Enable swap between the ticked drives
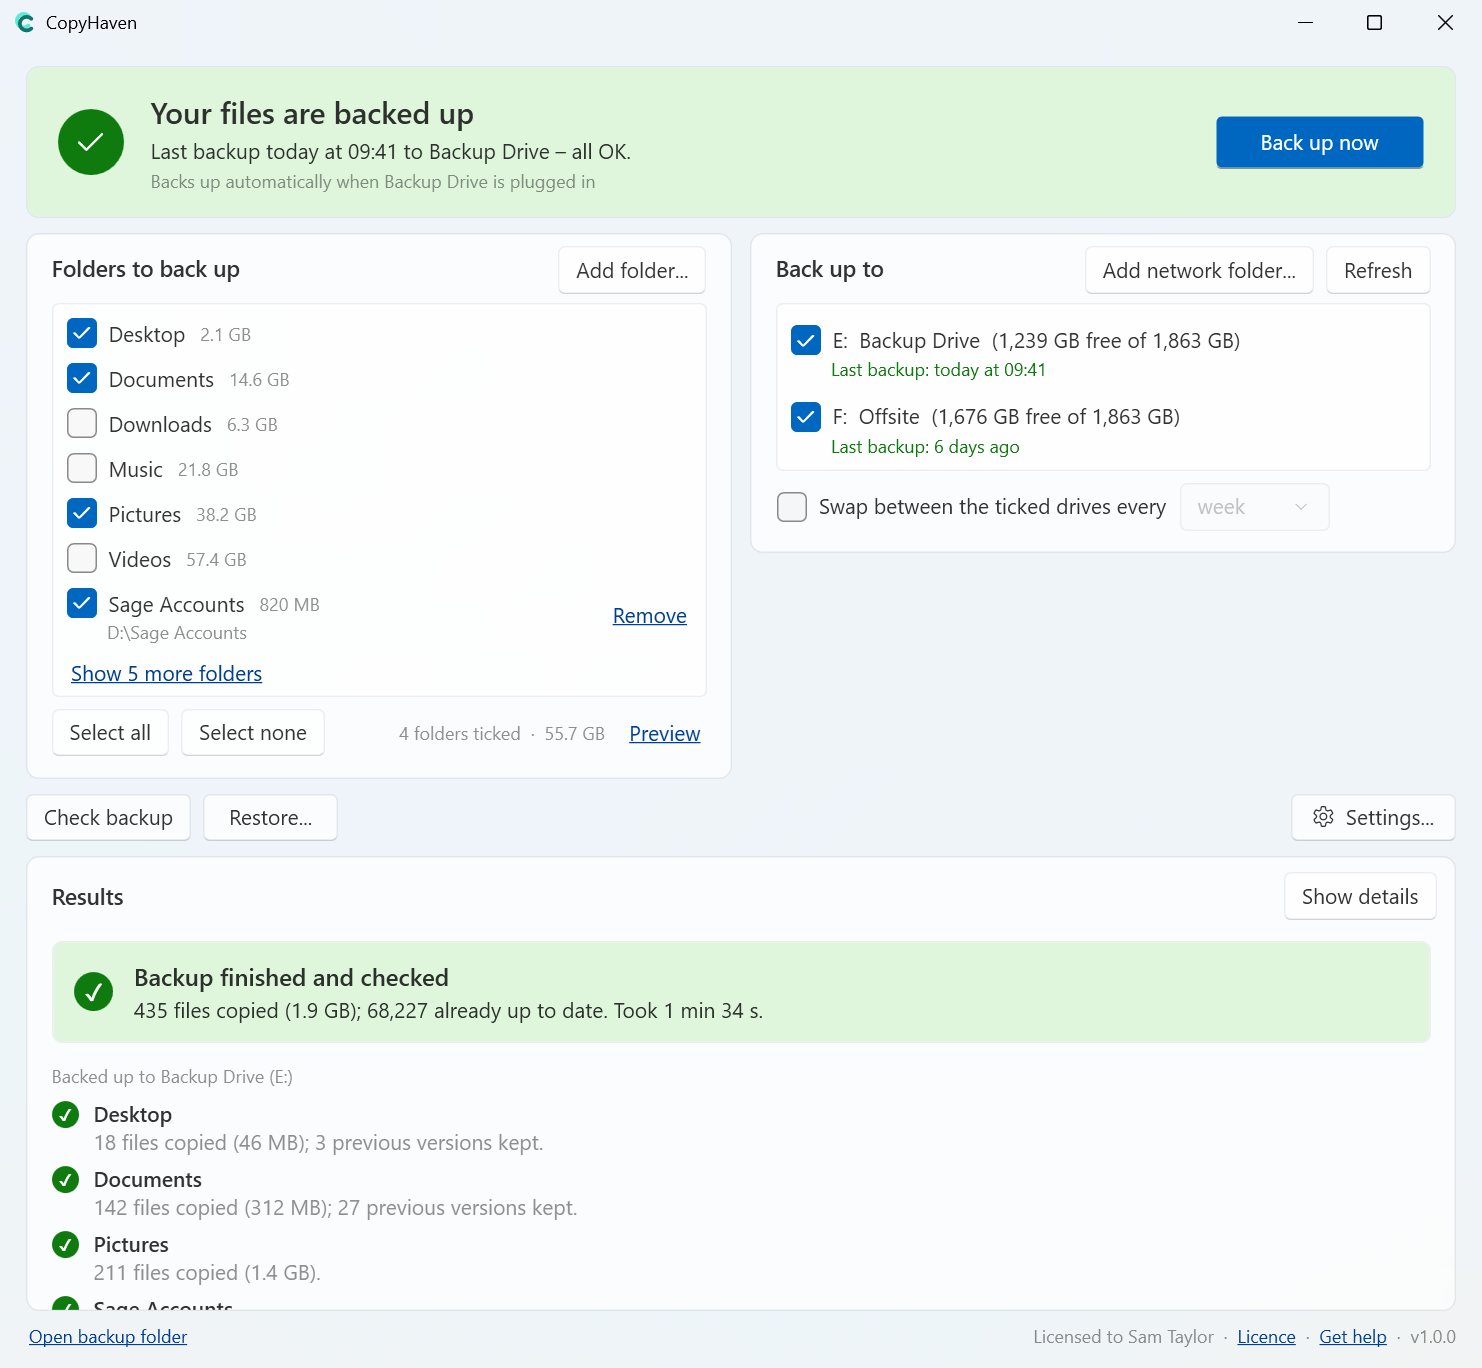Viewport: 1482px width, 1368px height. click(792, 507)
